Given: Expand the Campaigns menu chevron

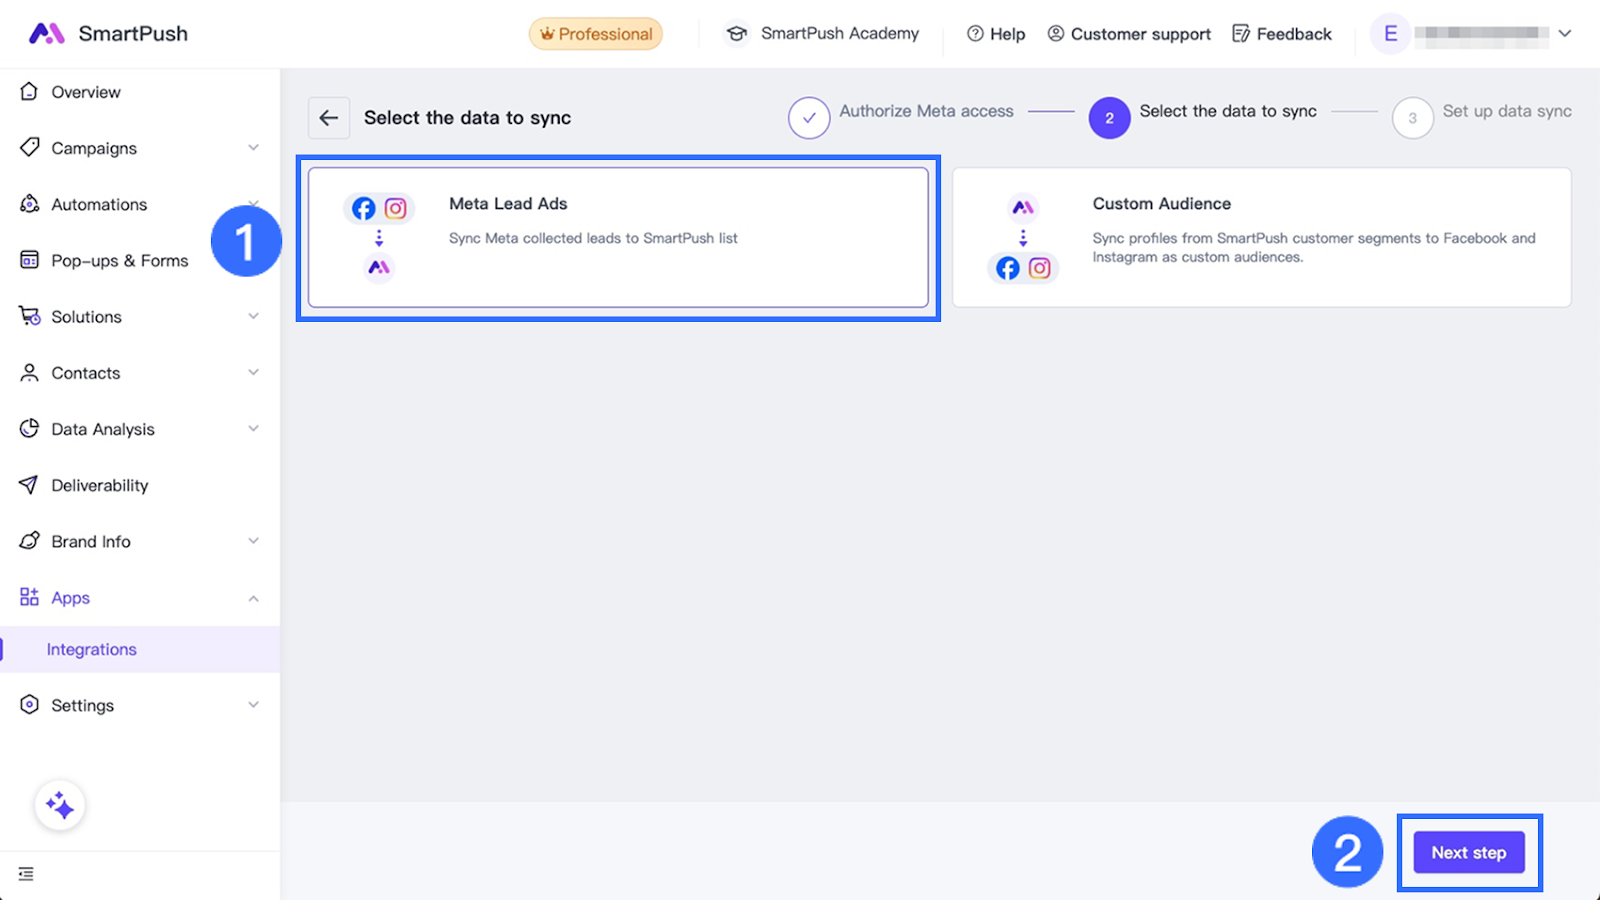Looking at the screenshot, I should pos(253,148).
